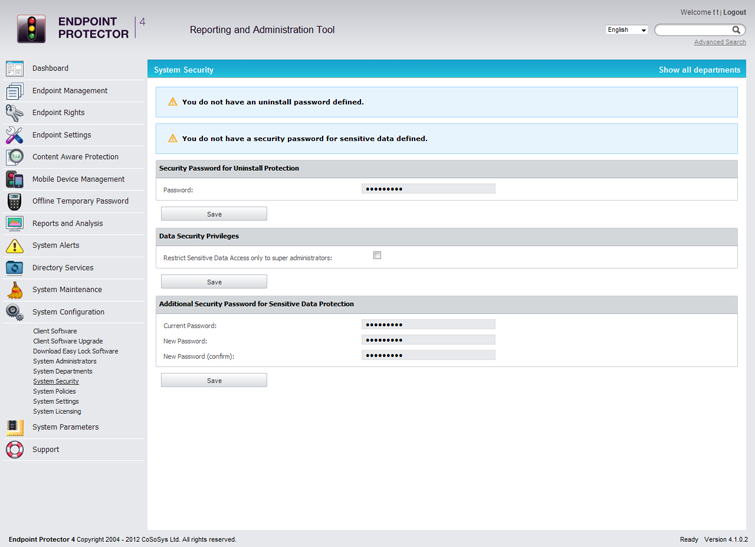Viewport: 755px width, 547px height.
Task: Click the Support lifebuoy icon
Action: tap(14, 450)
